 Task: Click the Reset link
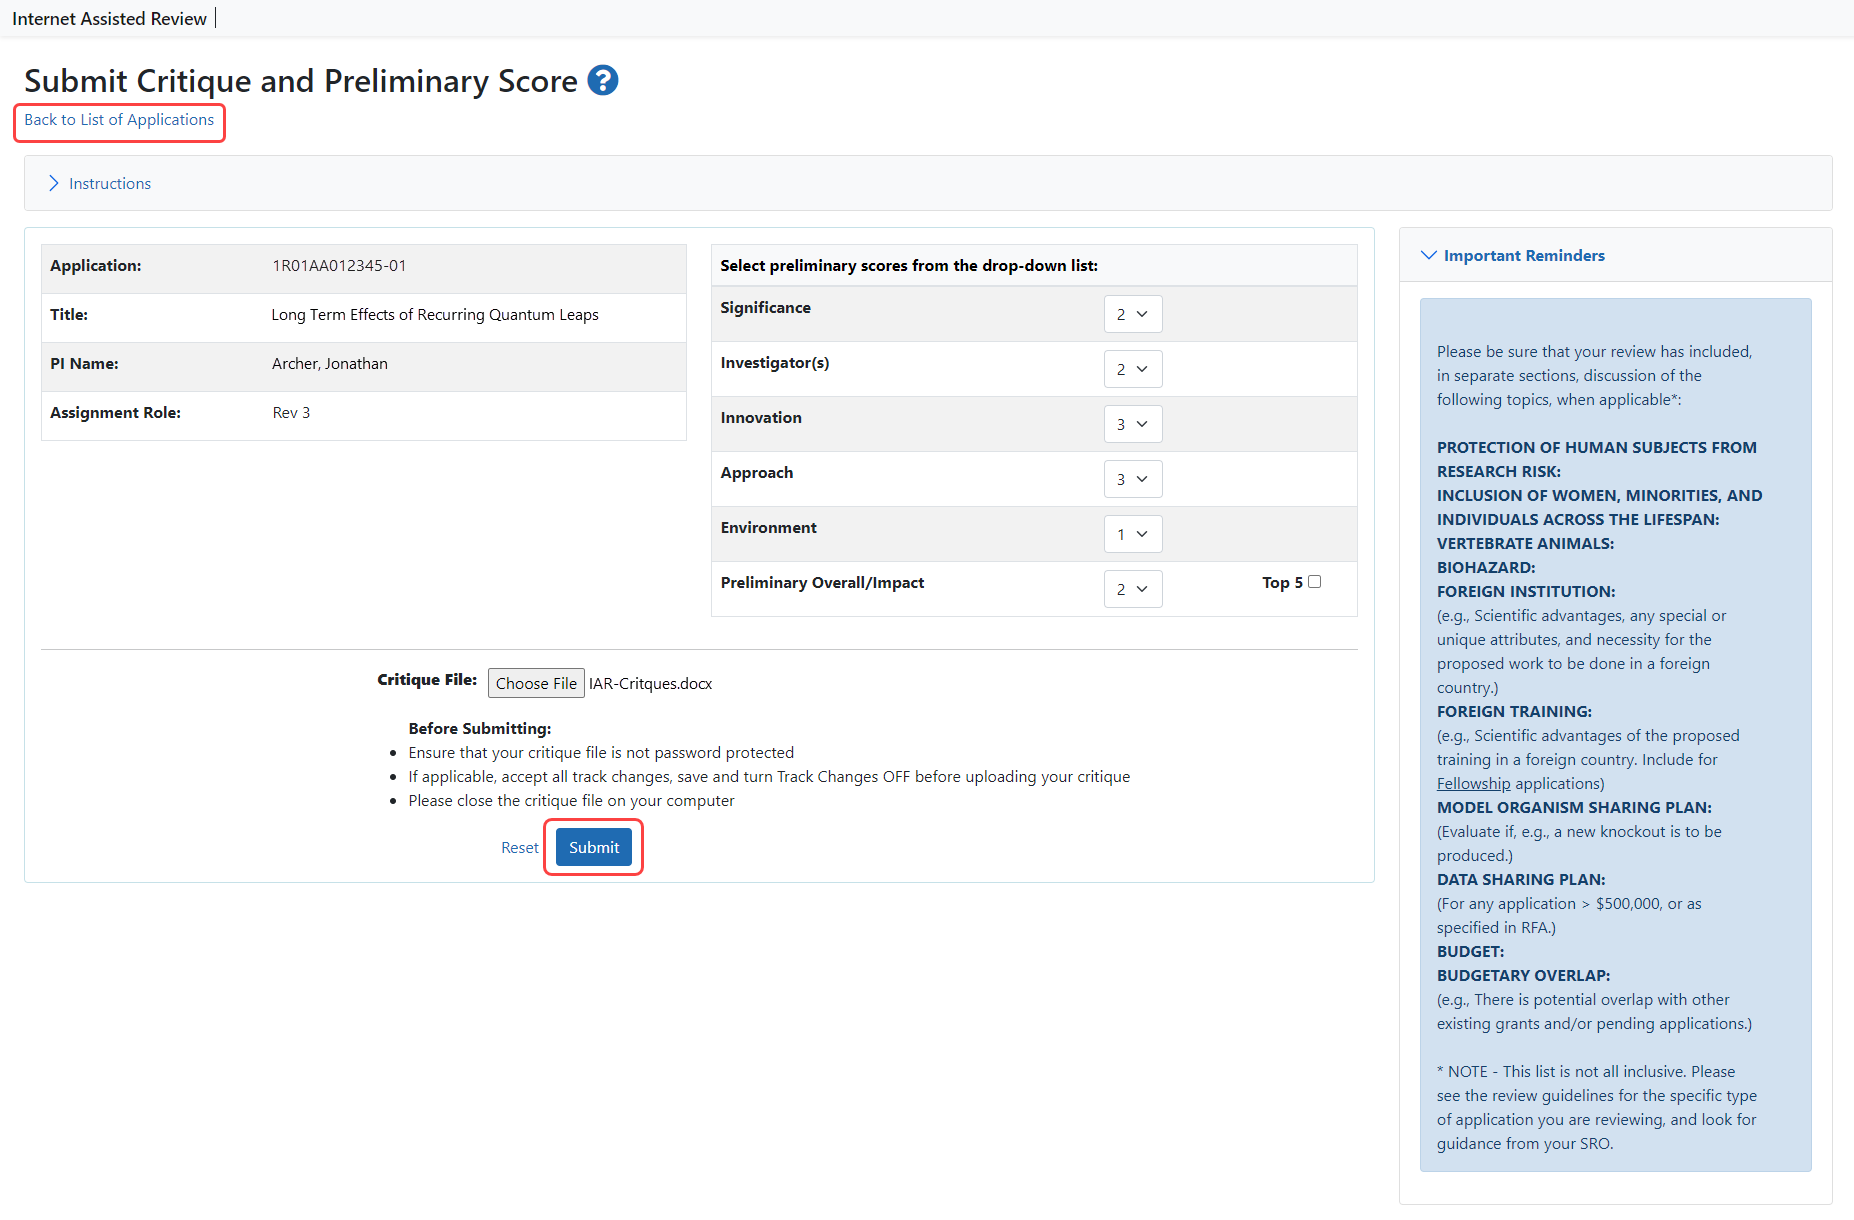coord(520,848)
